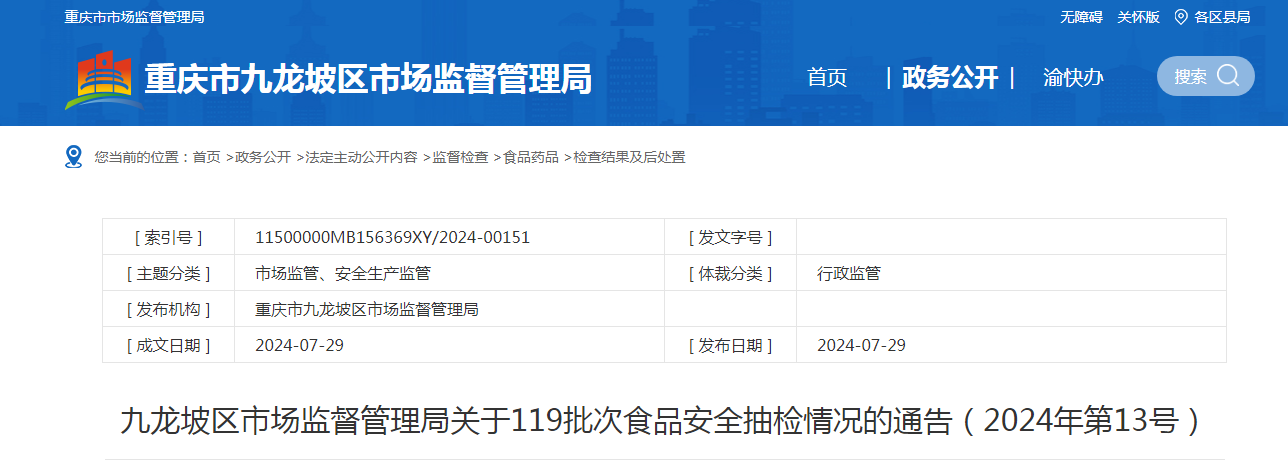Click the value 行政监管
Image resolution: width=1288 pixels, height=460 pixels.
tap(849, 273)
